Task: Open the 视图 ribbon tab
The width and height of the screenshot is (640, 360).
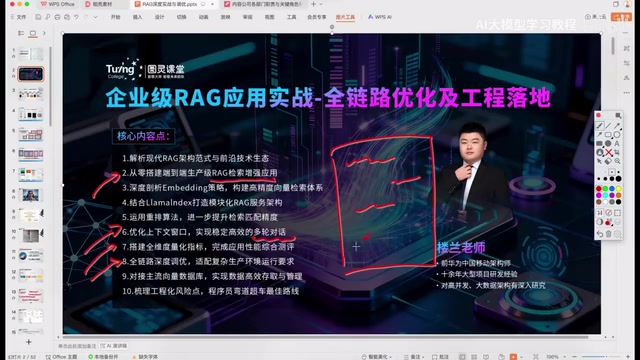Action: (x=269, y=17)
